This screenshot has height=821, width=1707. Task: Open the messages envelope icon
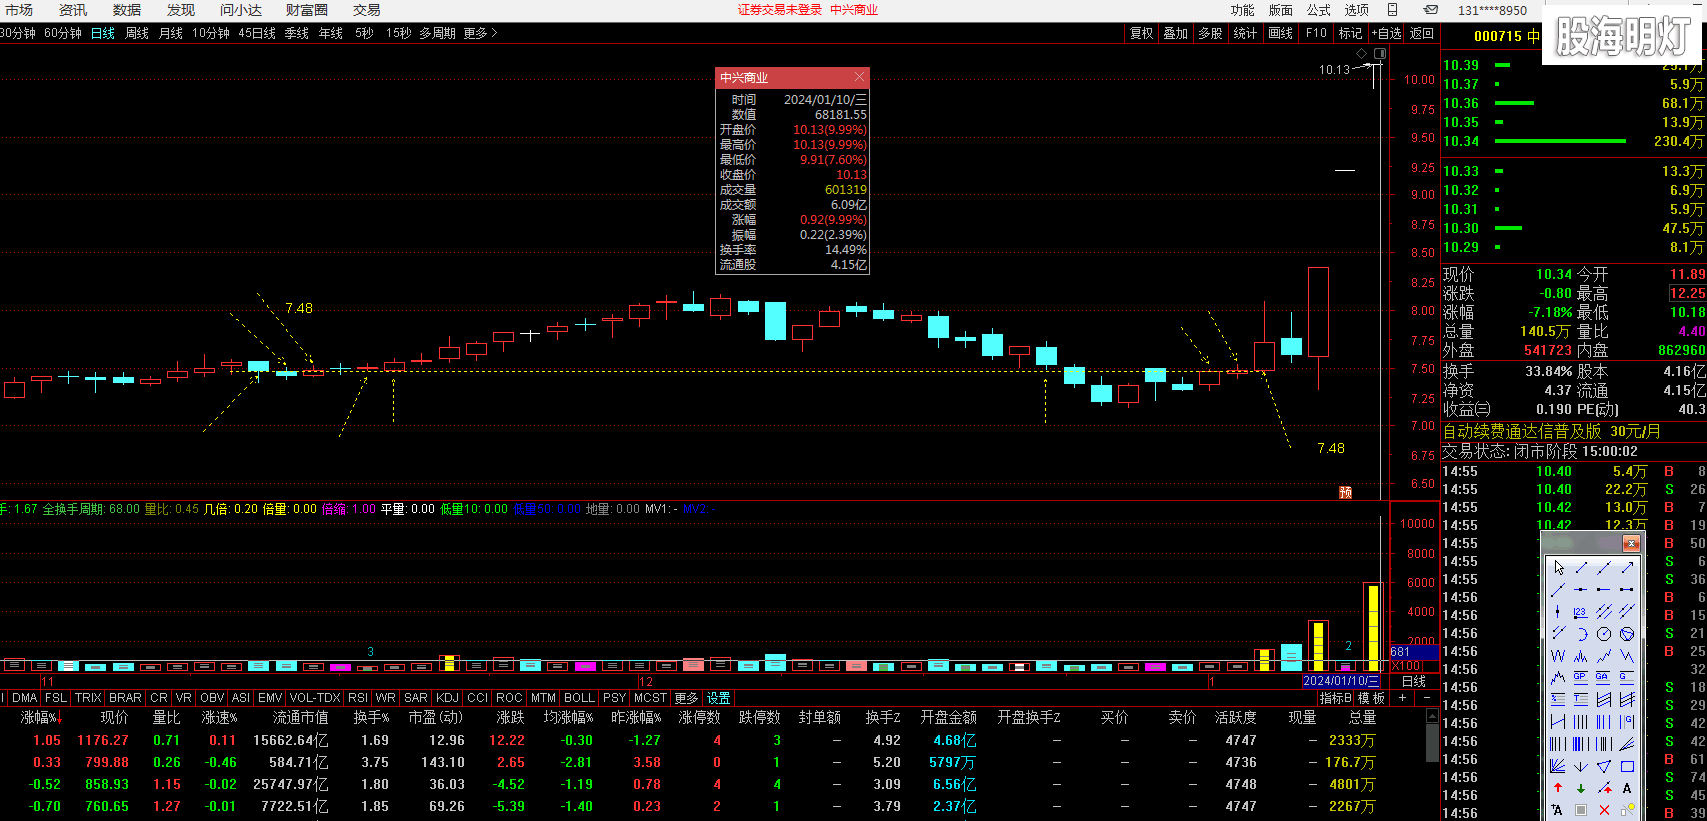pyautogui.click(x=1431, y=10)
